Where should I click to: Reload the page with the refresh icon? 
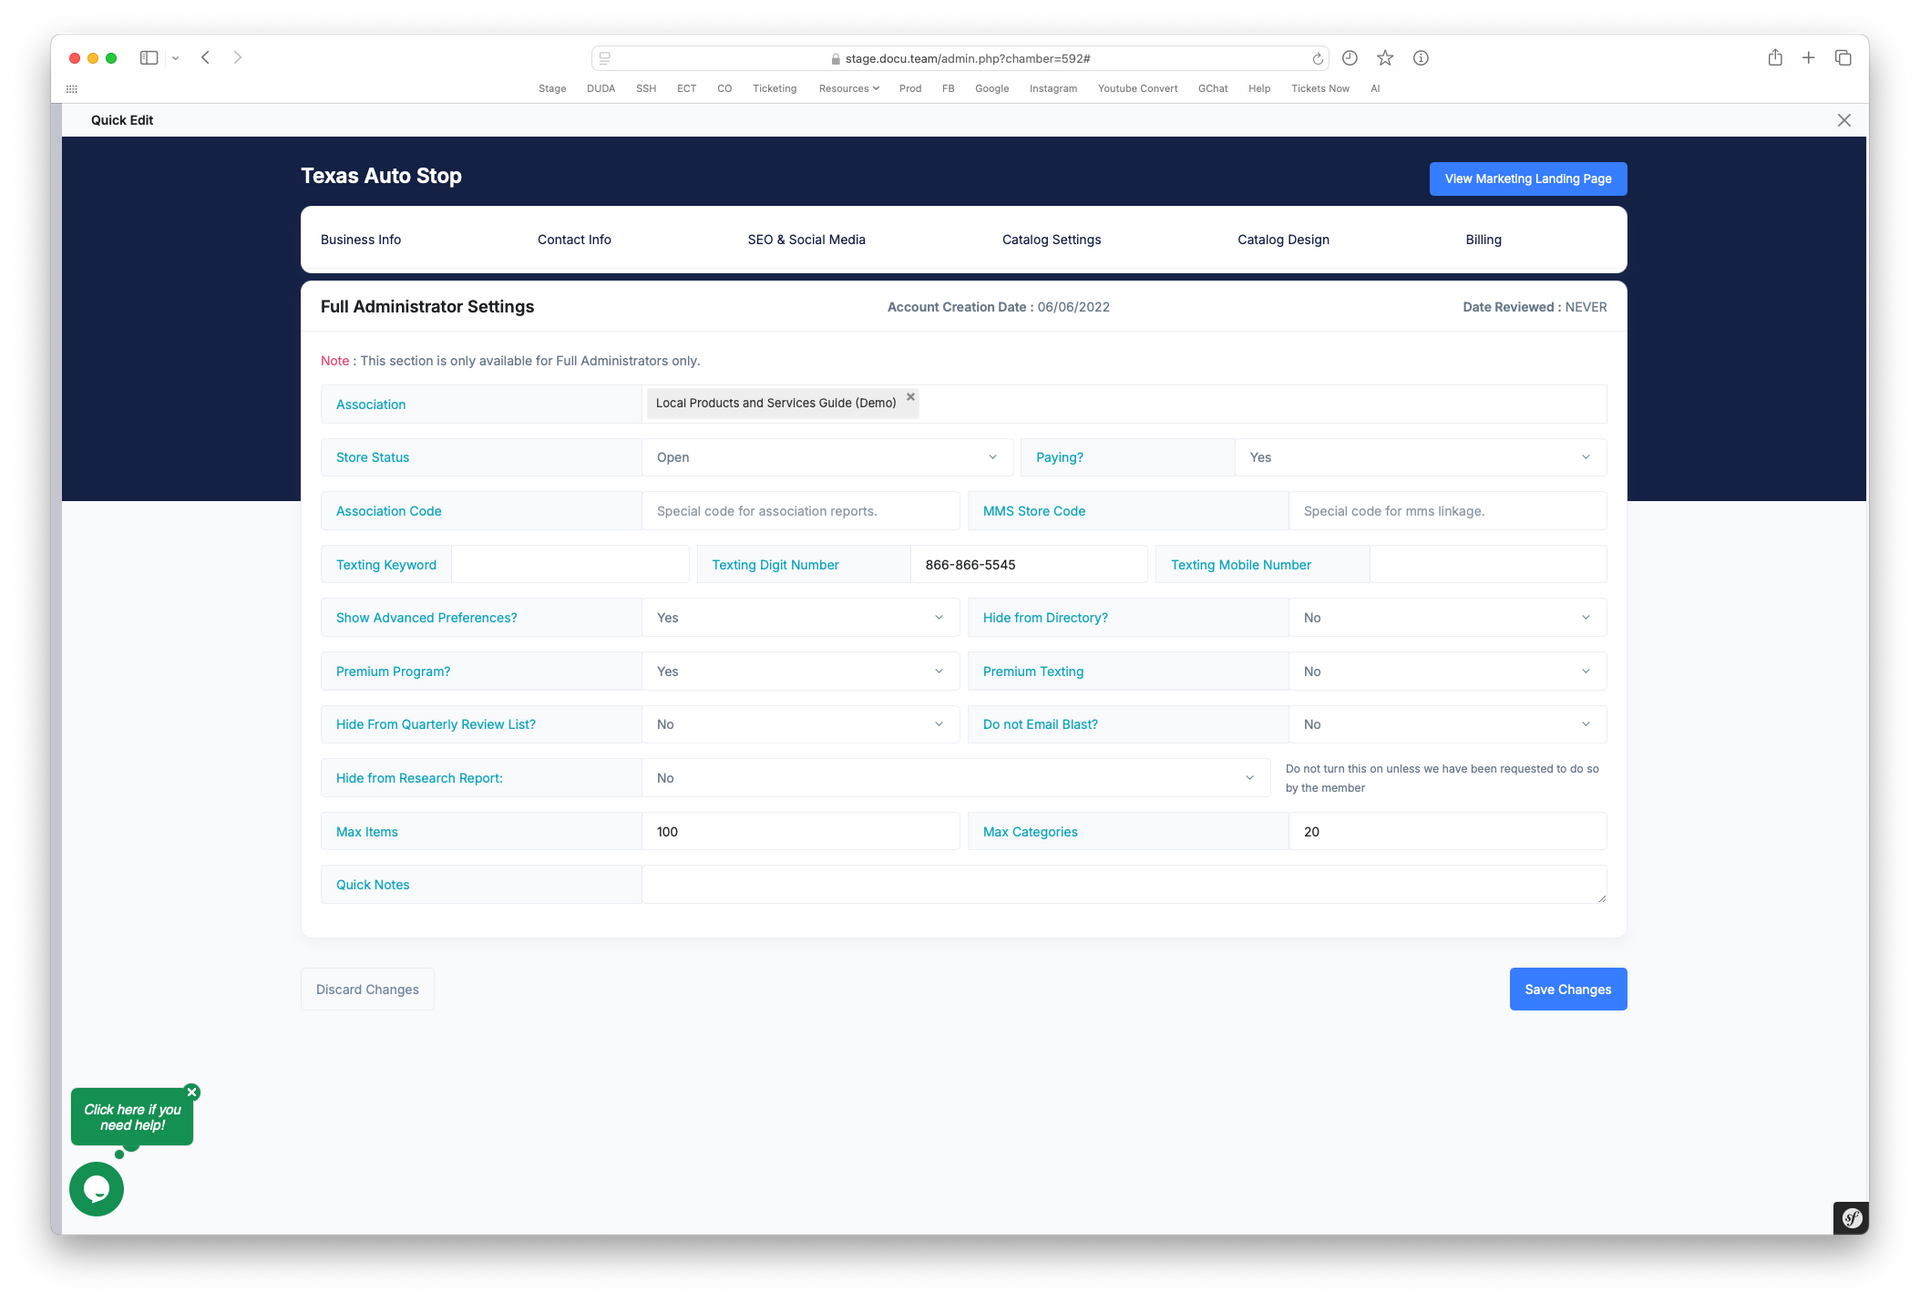pos(1318,59)
